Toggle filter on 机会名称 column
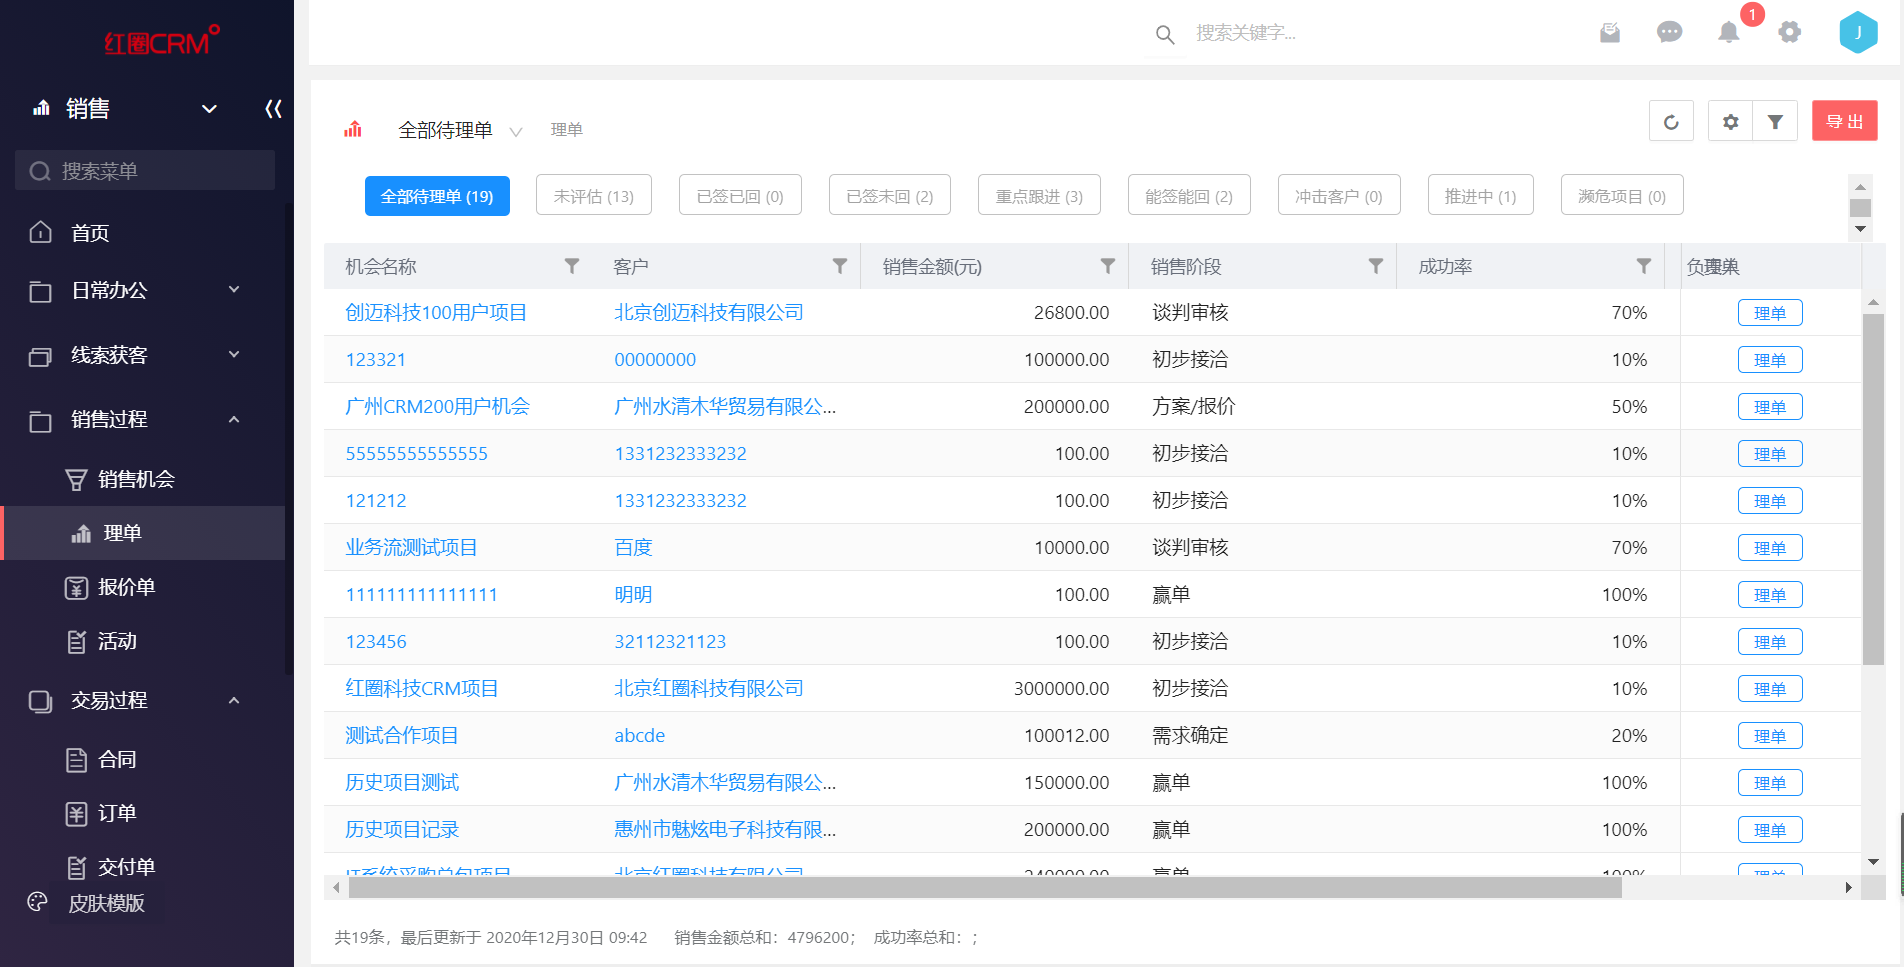 pos(571,266)
